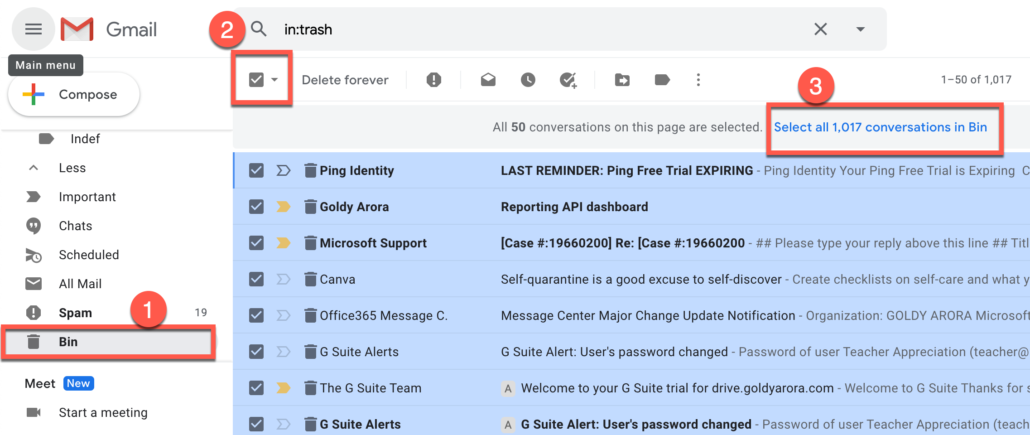Uncheck the G Suite Alerts checkbox below Office365
This screenshot has width=1030, height=435.
[256, 352]
